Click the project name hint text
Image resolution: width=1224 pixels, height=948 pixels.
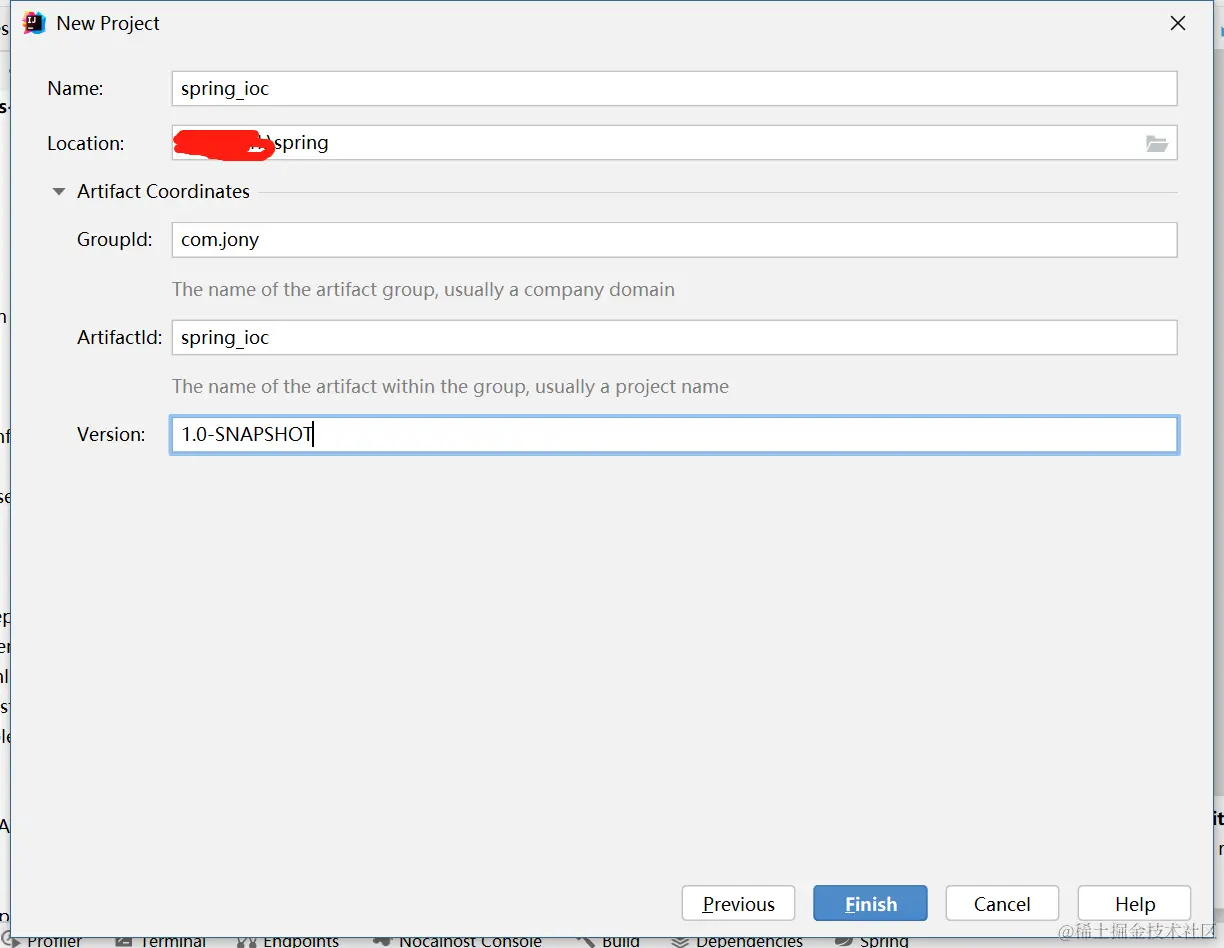pos(450,387)
